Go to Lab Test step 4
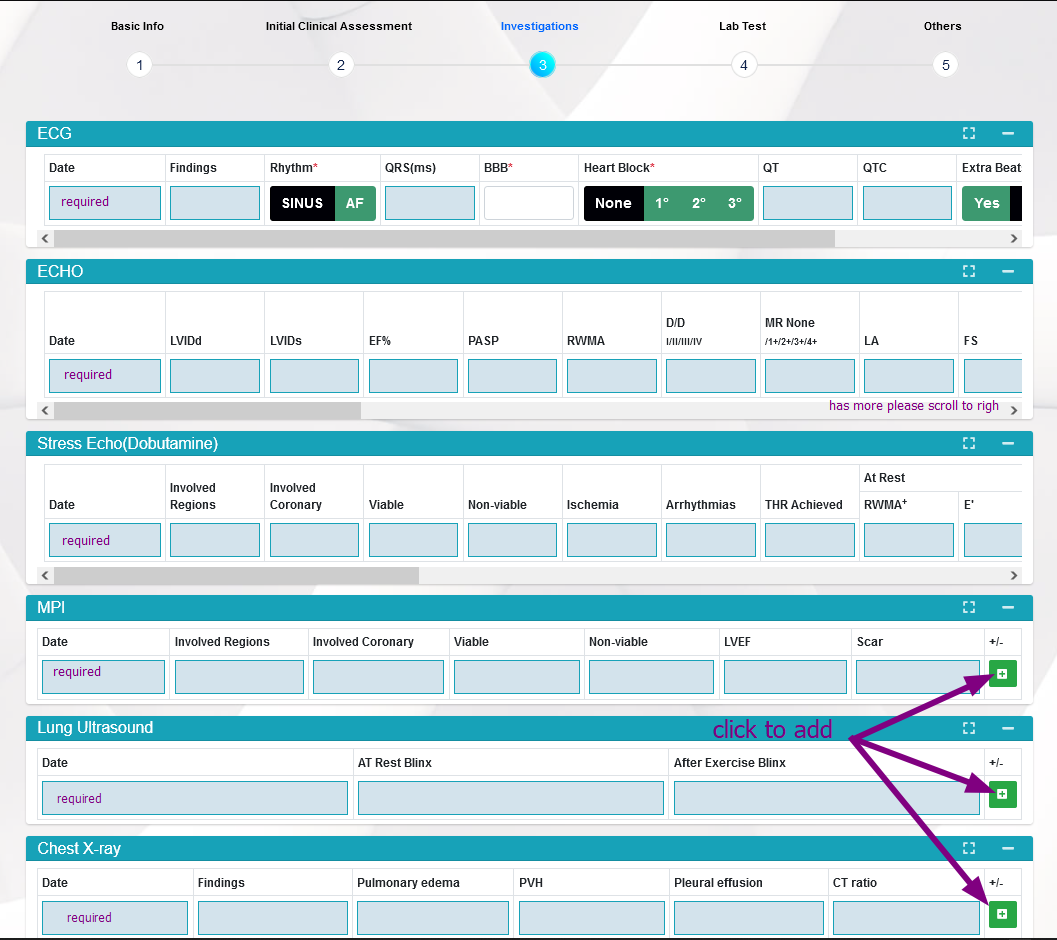 (x=743, y=65)
